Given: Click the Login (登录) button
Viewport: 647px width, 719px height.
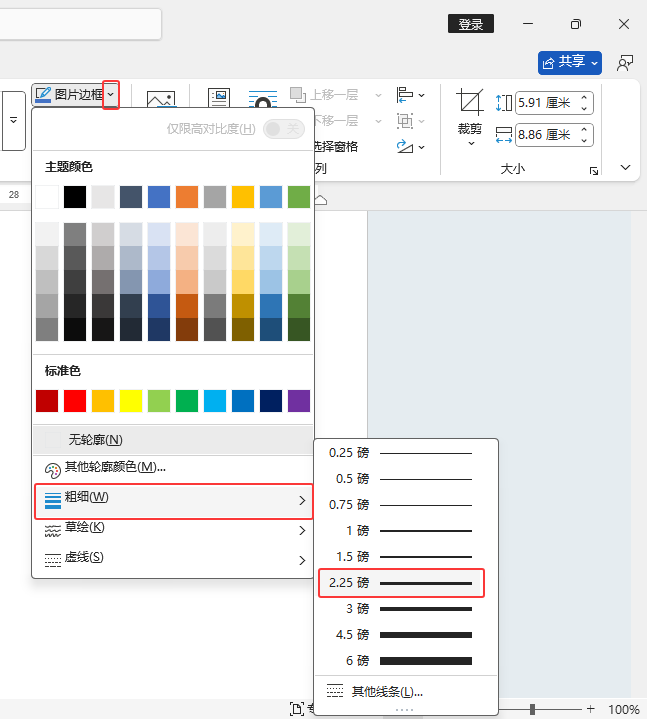Looking at the screenshot, I should click(x=470, y=24).
